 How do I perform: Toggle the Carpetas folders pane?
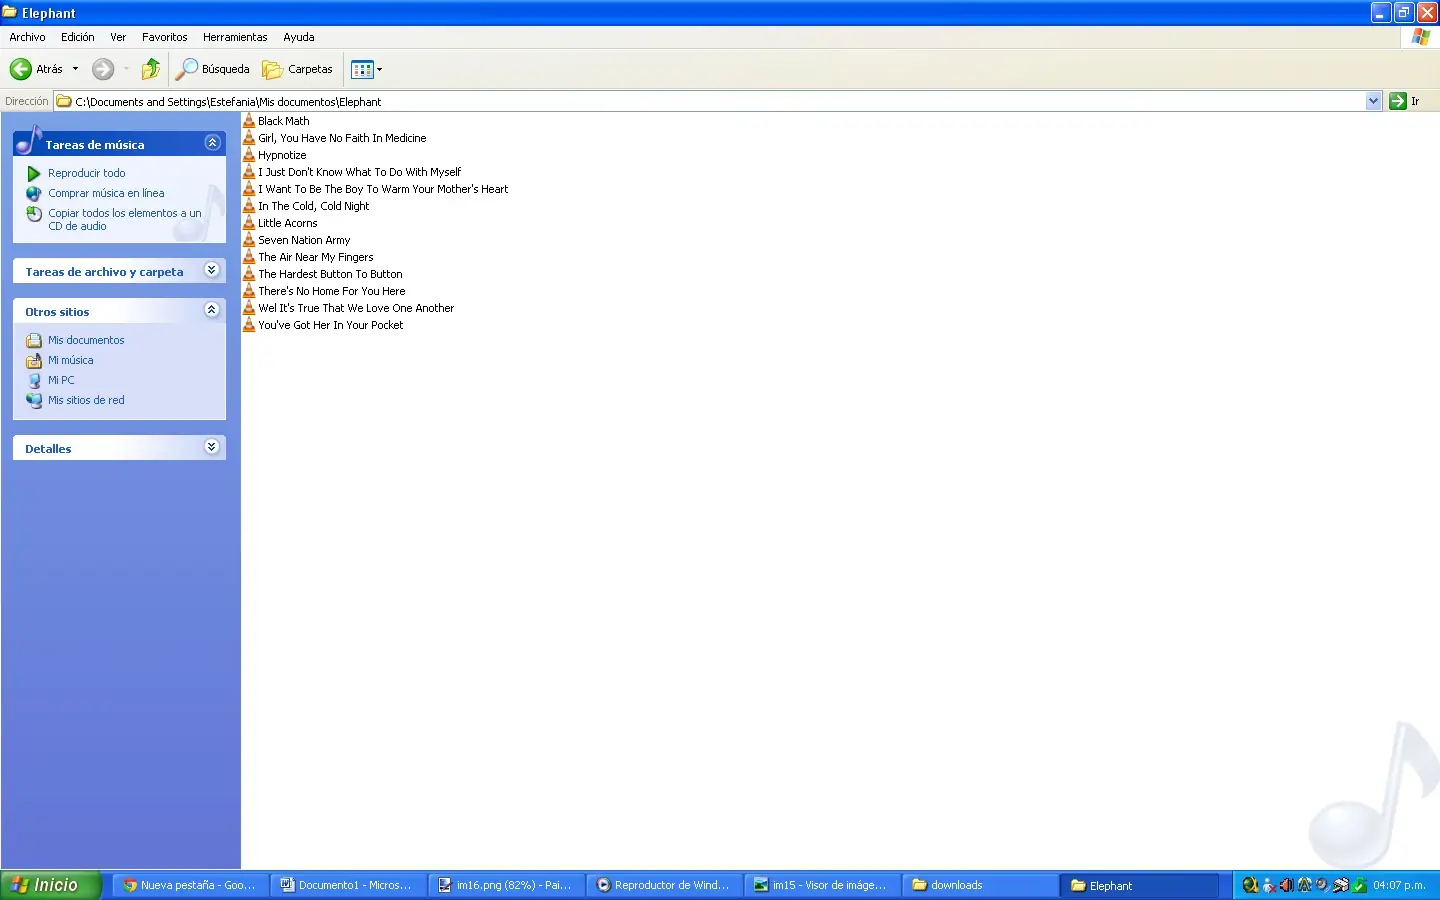coord(297,69)
